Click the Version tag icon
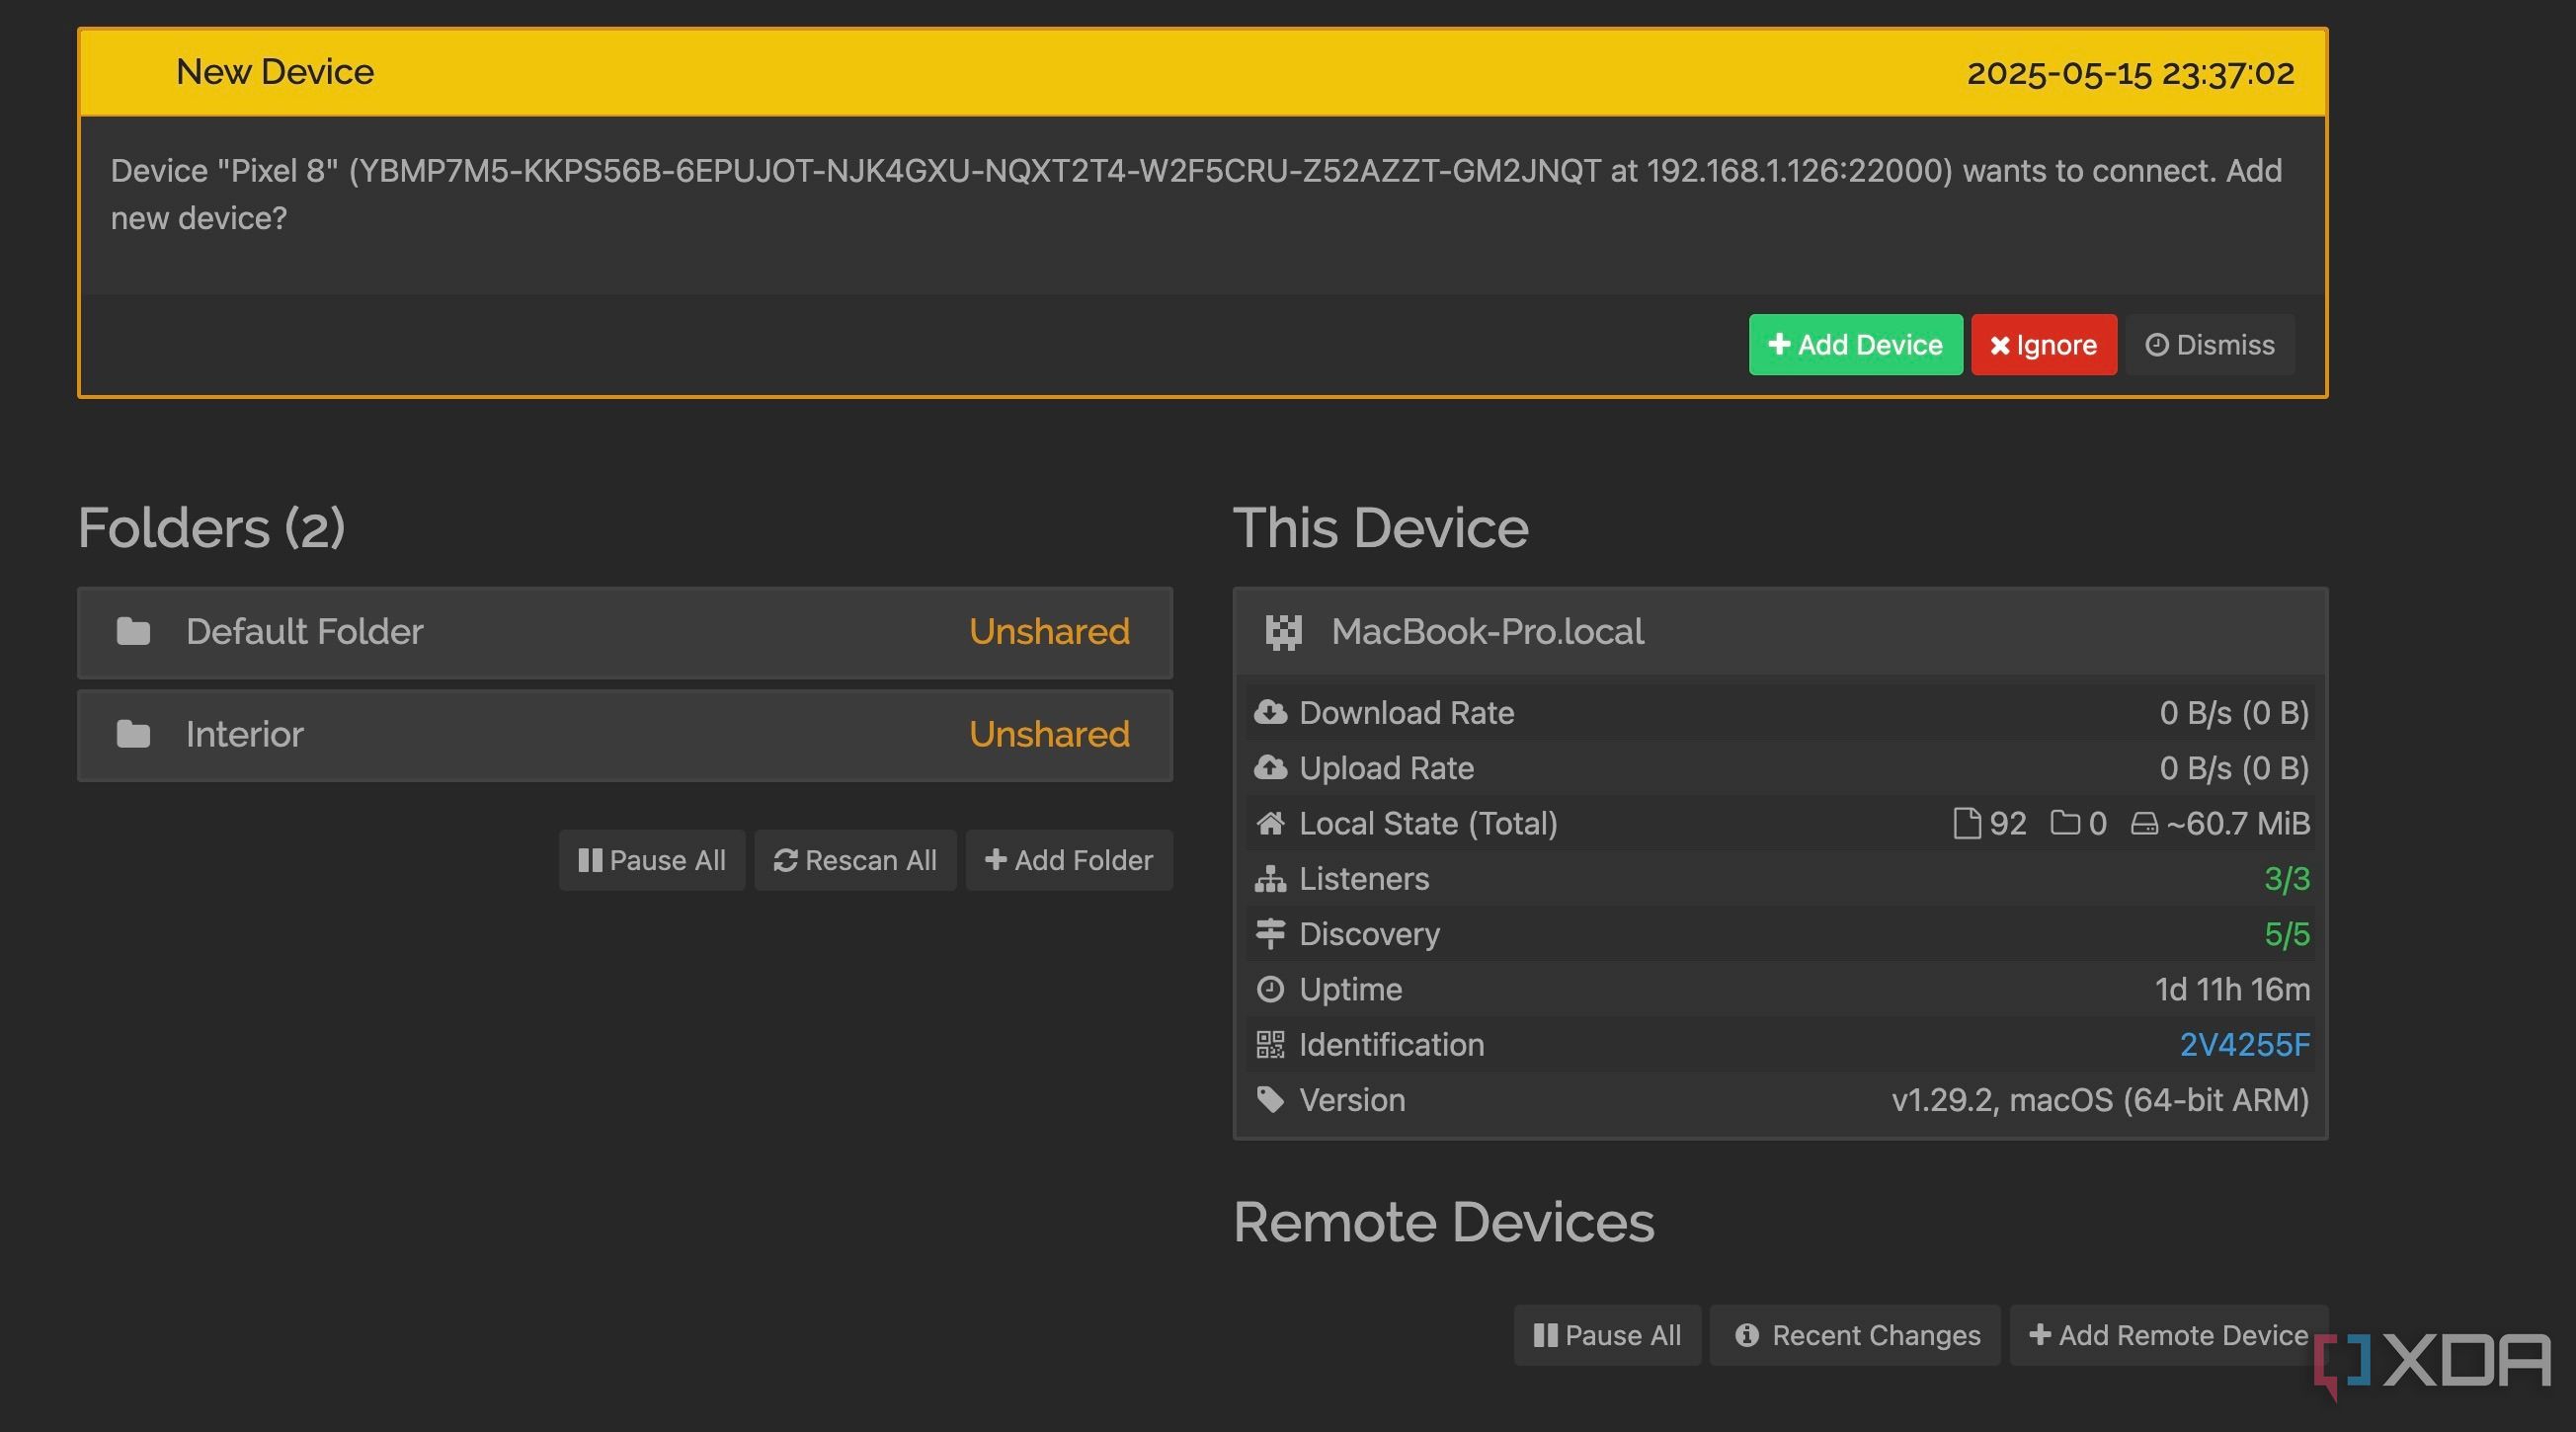This screenshot has height=1432, width=2576. [x=1270, y=1099]
